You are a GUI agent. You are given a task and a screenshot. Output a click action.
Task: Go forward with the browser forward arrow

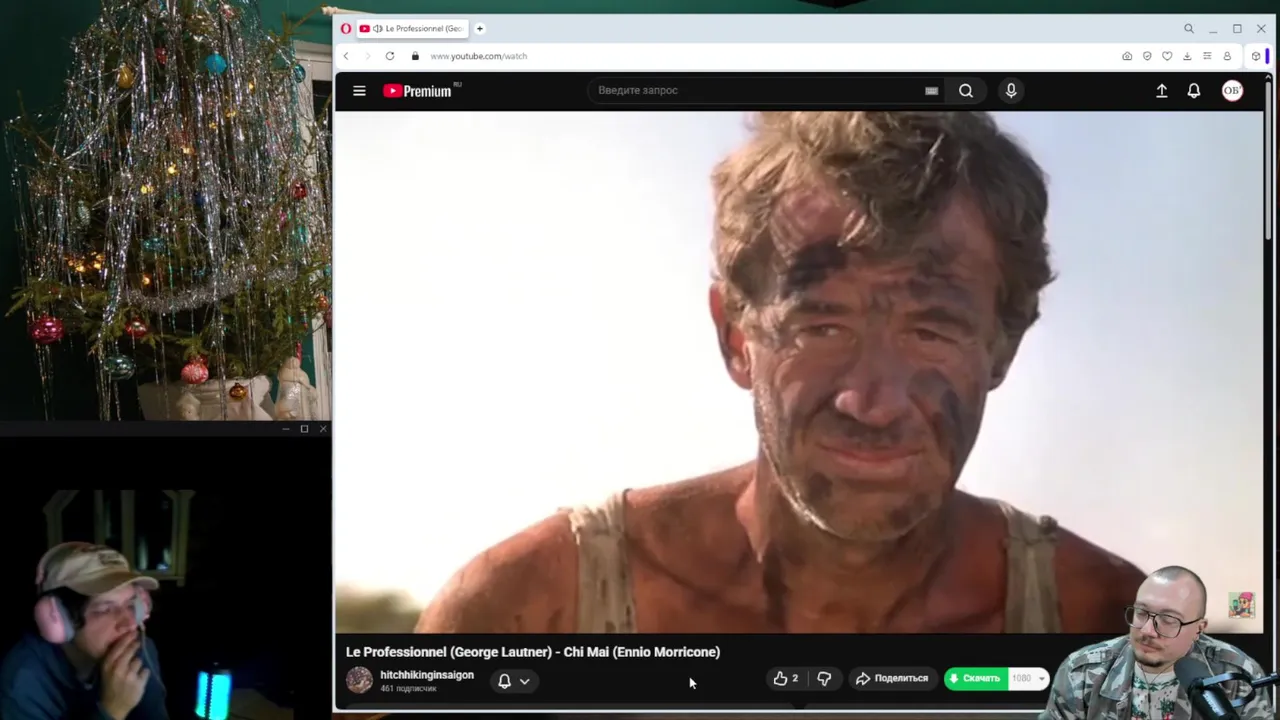coord(367,56)
